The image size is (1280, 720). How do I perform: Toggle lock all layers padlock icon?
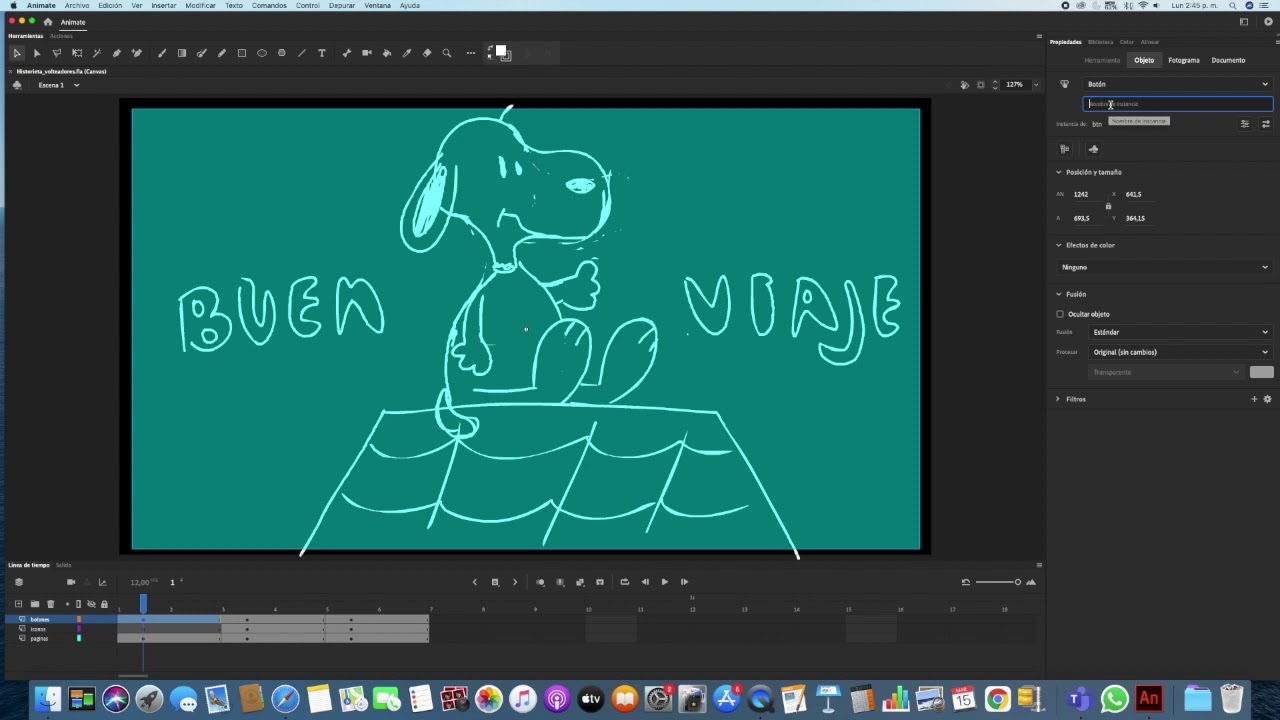104,604
